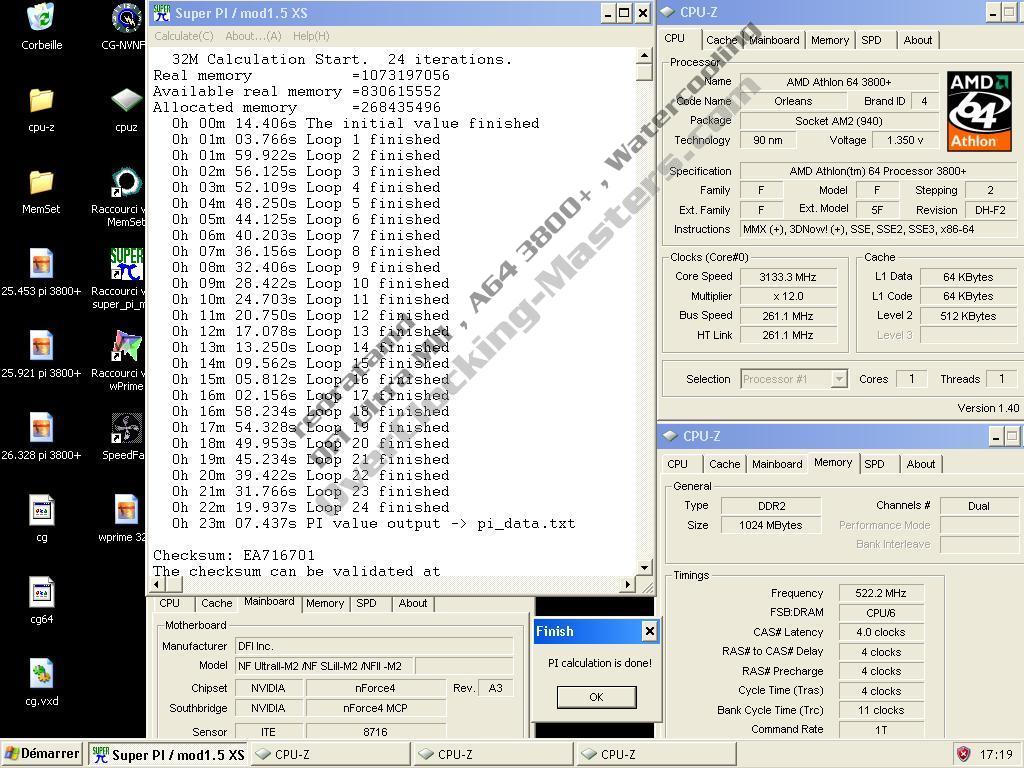1024x768 pixels.
Task: Click Super PI horizontal scroll left arrow
Action: (x=157, y=584)
